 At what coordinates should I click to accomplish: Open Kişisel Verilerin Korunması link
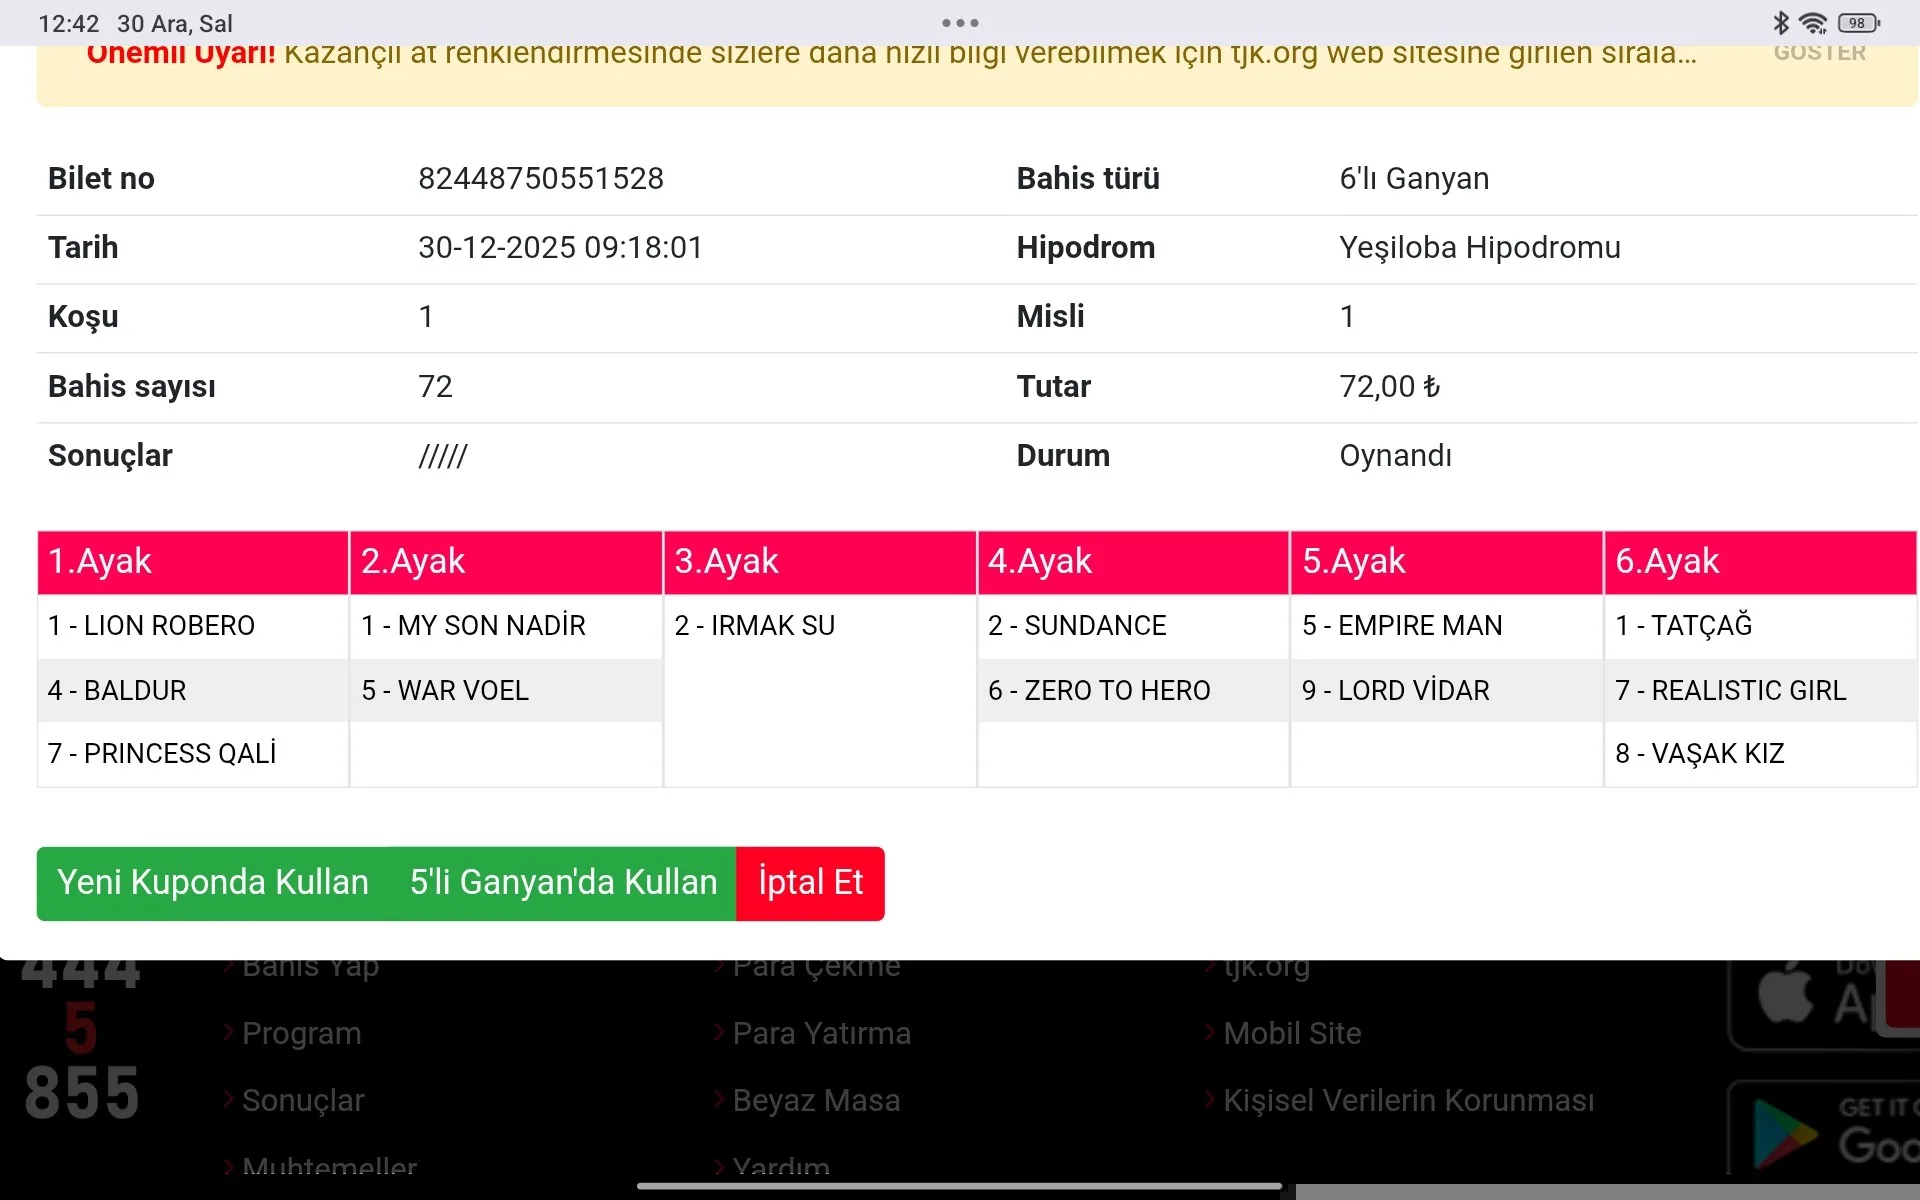[x=1408, y=1100]
